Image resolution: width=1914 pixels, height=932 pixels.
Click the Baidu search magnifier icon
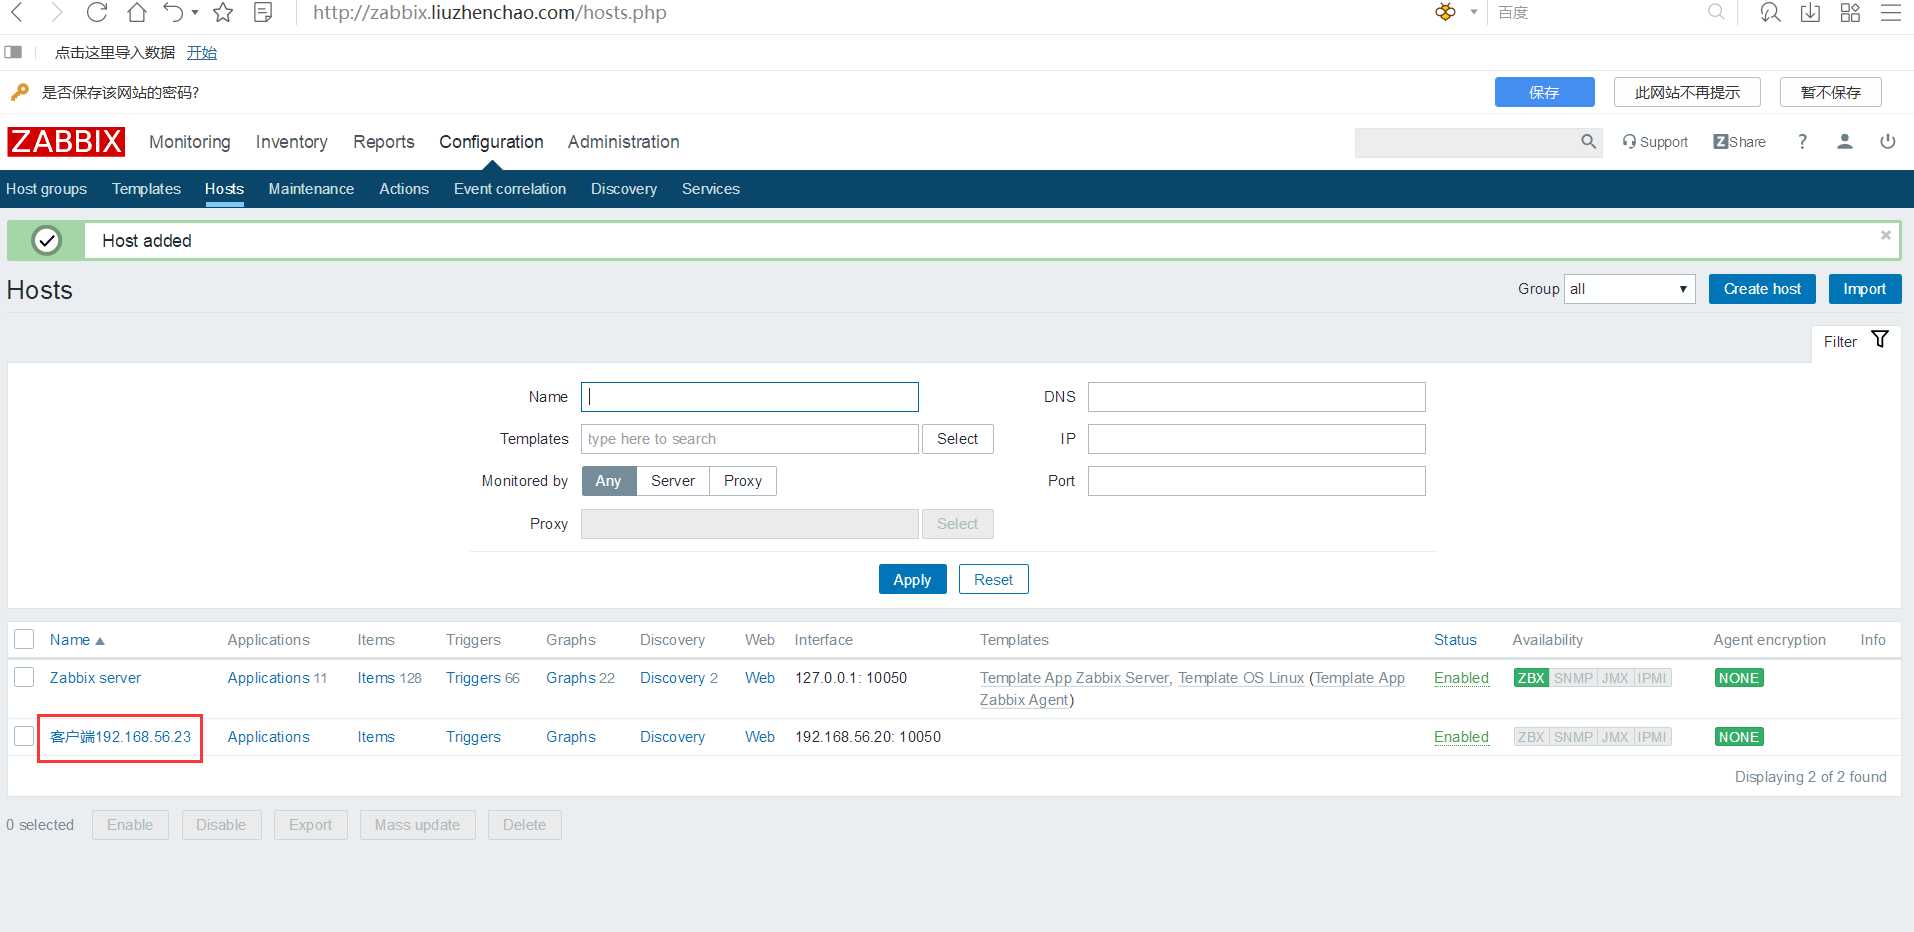tap(1716, 12)
